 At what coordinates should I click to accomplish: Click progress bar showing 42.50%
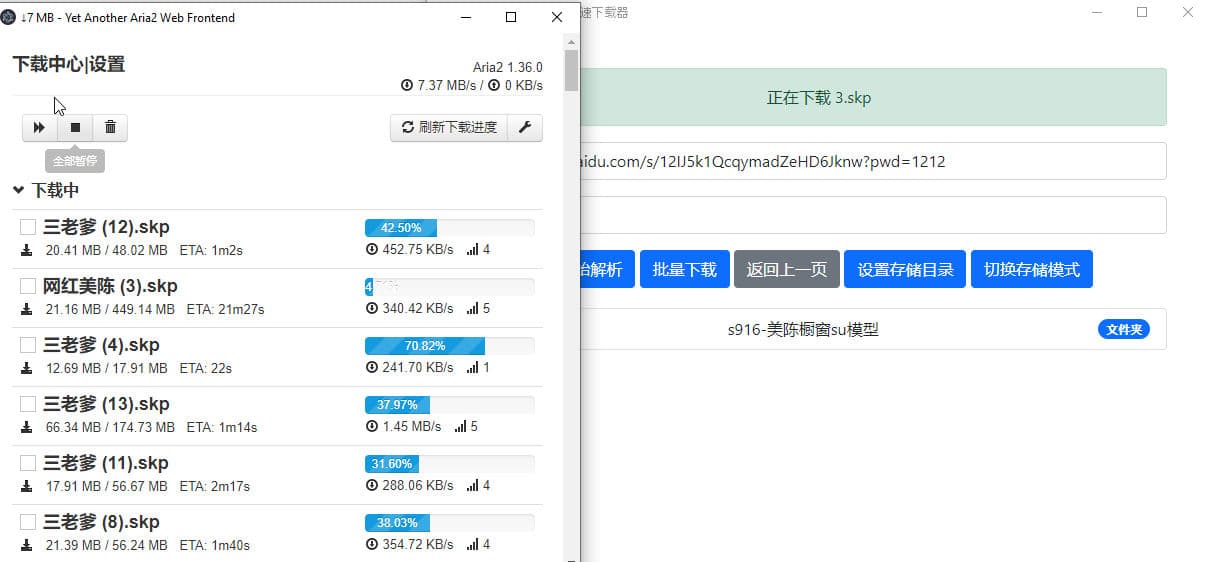click(449, 228)
